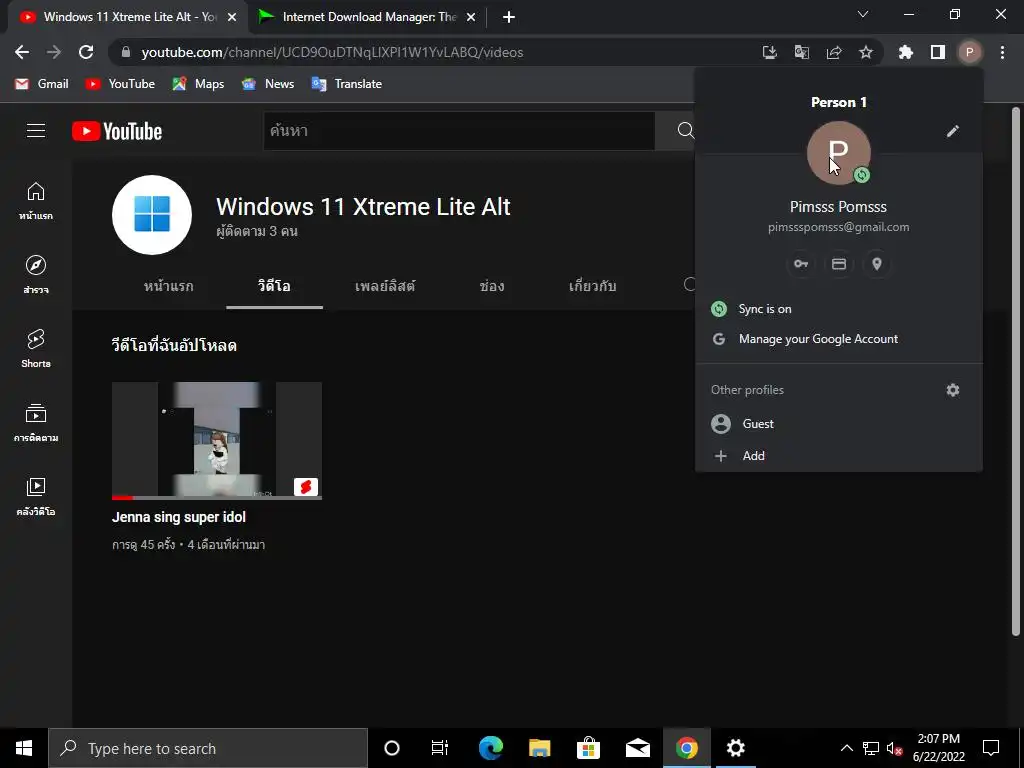Go back with the browser back arrow
The height and width of the screenshot is (768, 1024).
pos(22,52)
